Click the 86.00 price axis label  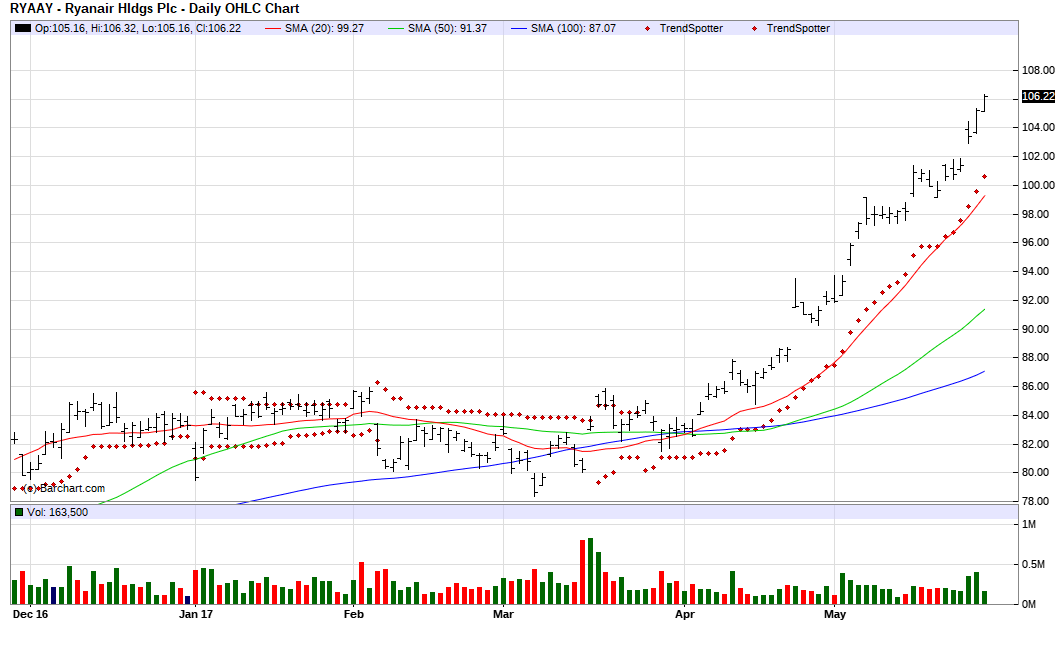tap(1038, 387)
